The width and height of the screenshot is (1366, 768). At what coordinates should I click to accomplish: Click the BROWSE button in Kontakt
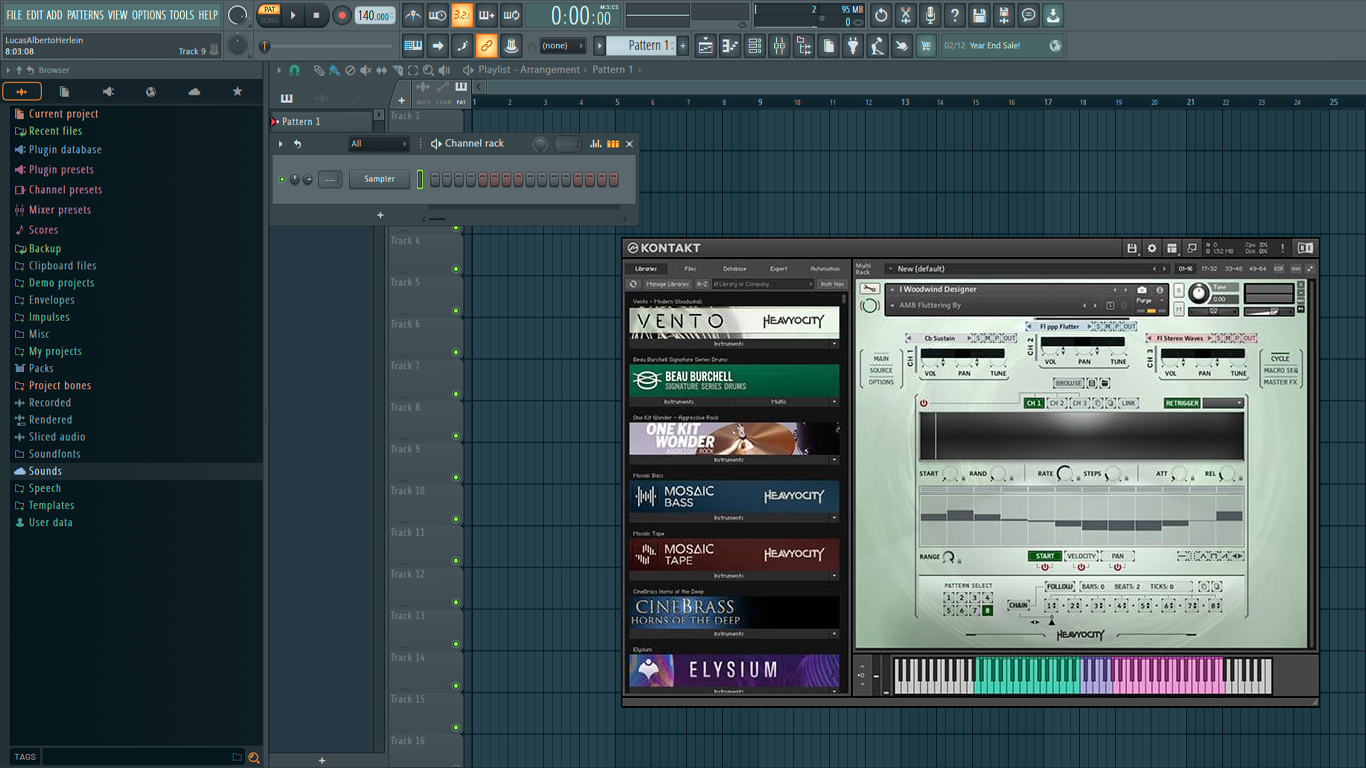1069,383
